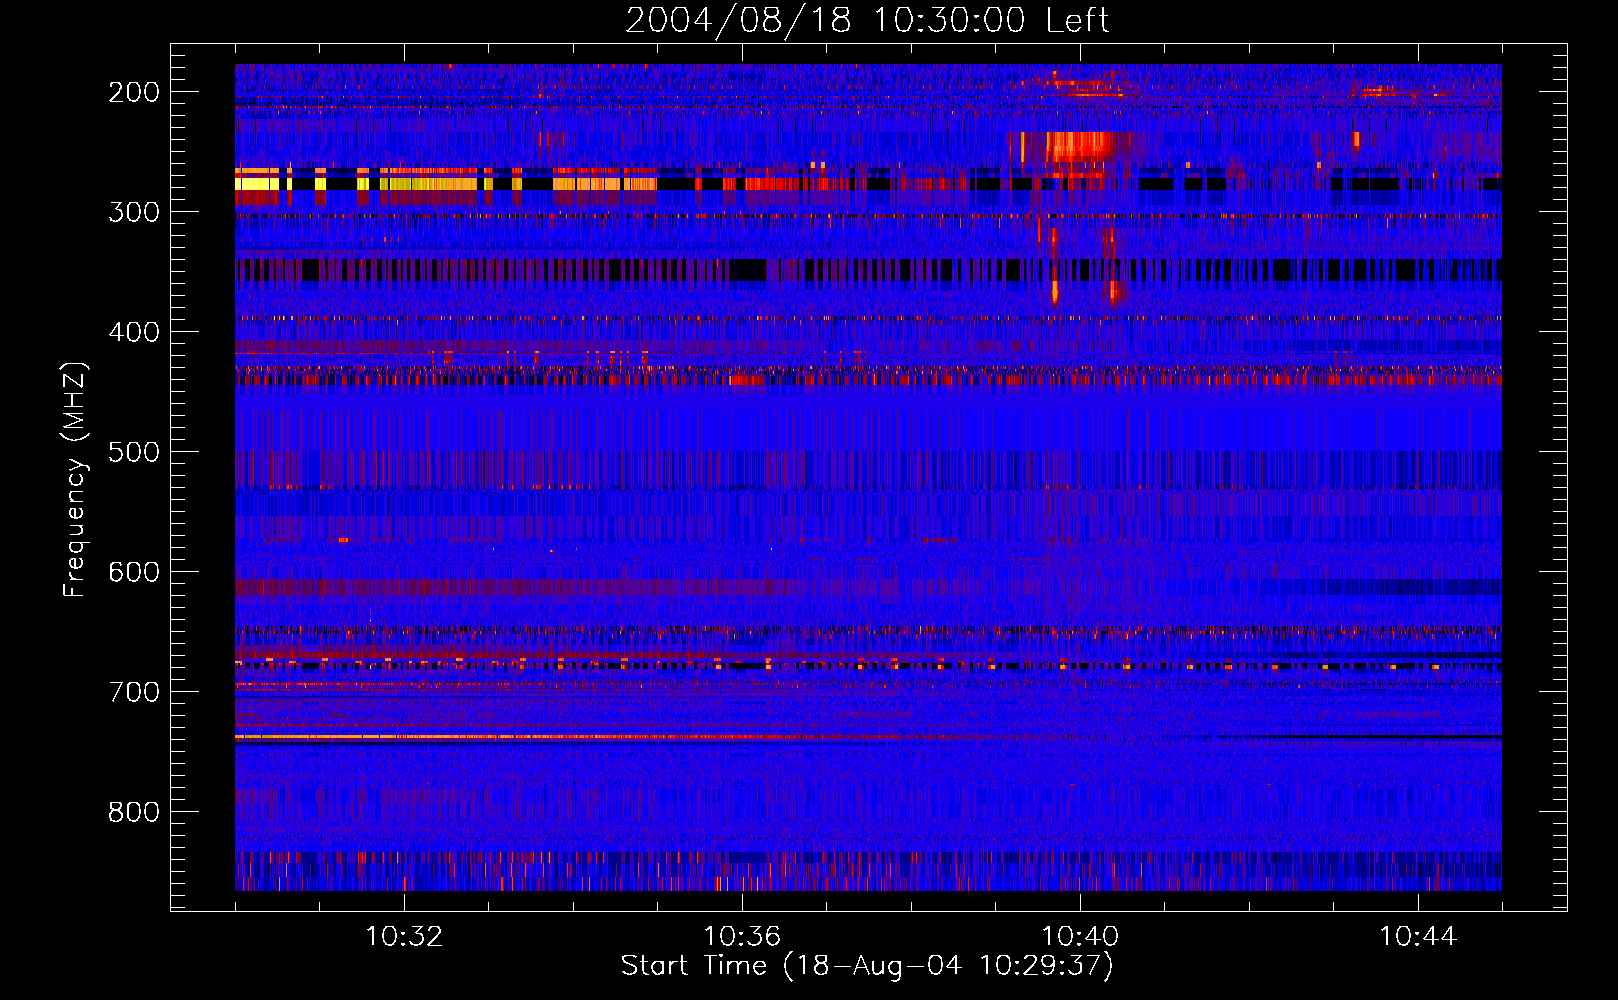Select the 500 frequency tick label
The image size is (1618, 1000).
[134, 452]
